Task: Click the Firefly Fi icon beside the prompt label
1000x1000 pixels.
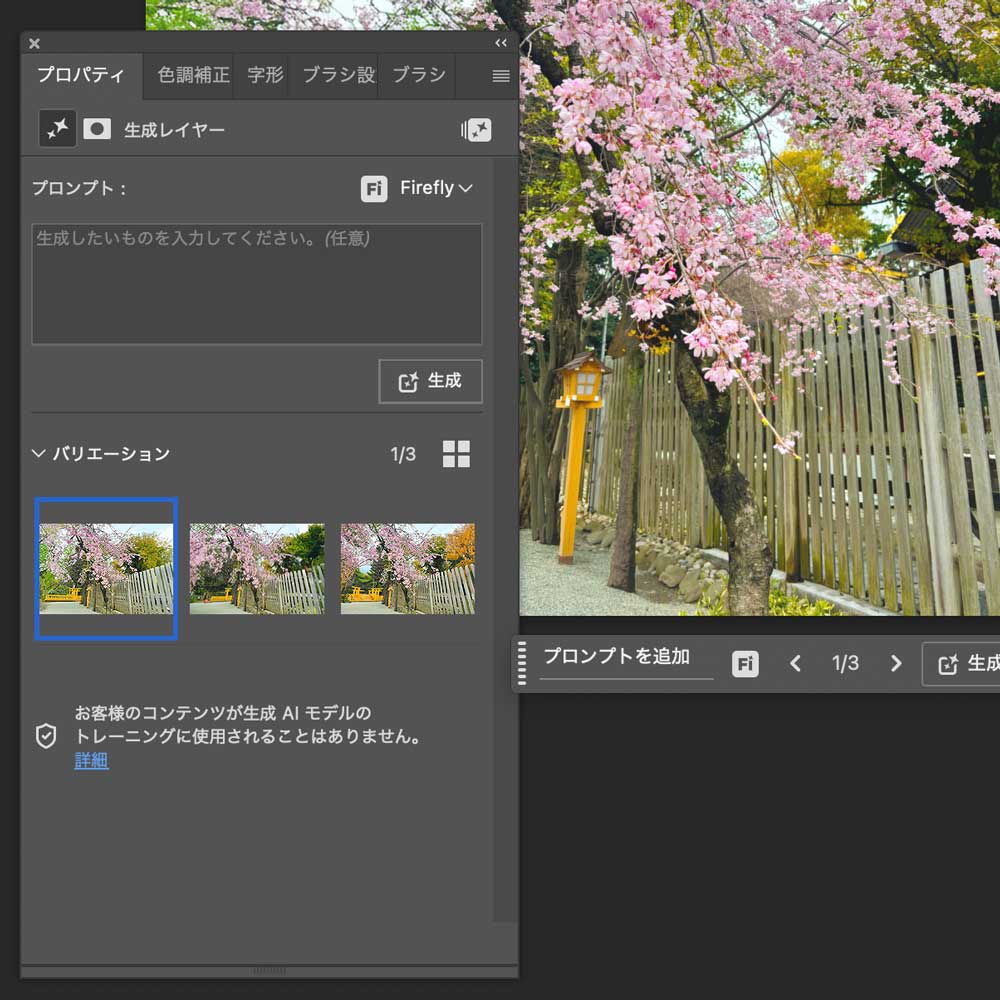Action: tap(373, 188)
